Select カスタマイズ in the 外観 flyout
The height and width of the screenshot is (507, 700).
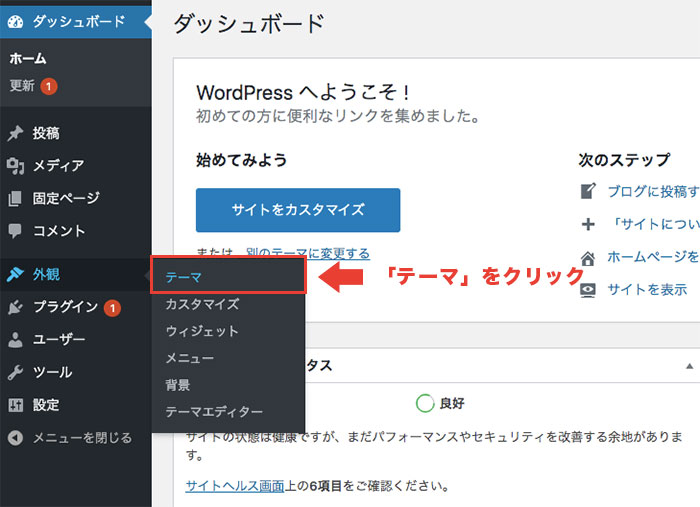pos(202,304)
